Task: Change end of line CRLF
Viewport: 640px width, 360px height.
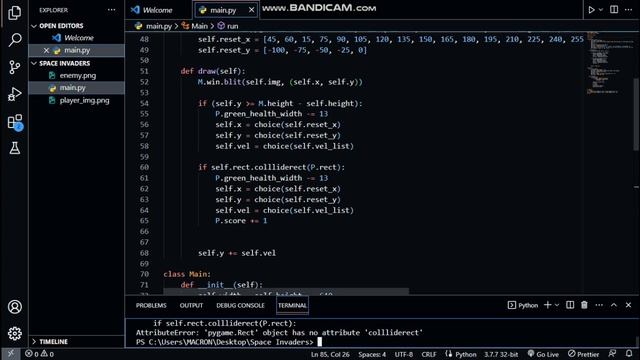Action: coord(429,354)
